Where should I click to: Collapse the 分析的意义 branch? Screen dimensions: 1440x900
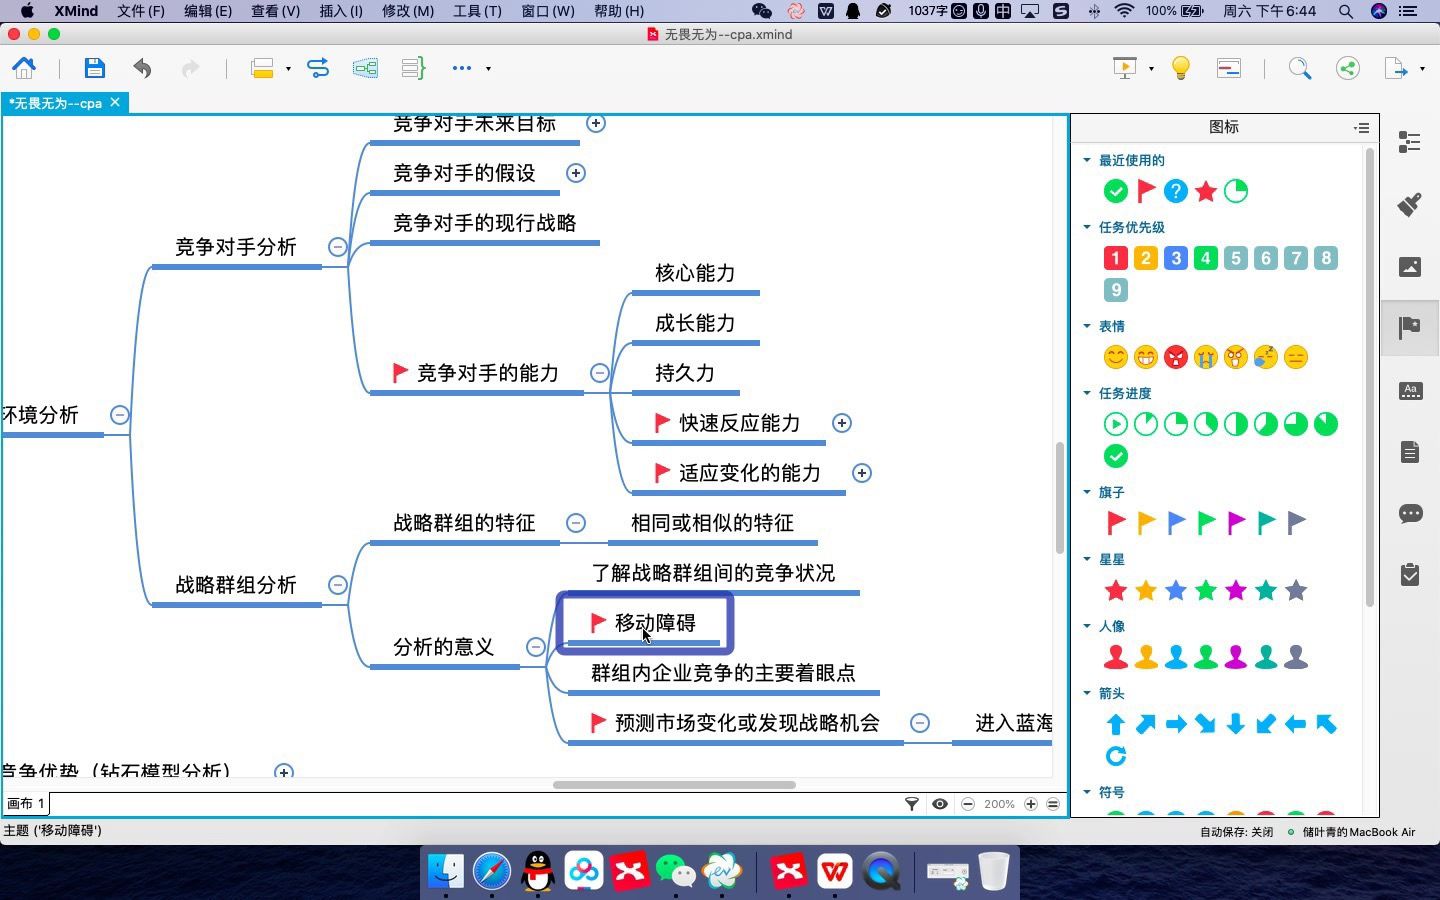pos(536,647)
